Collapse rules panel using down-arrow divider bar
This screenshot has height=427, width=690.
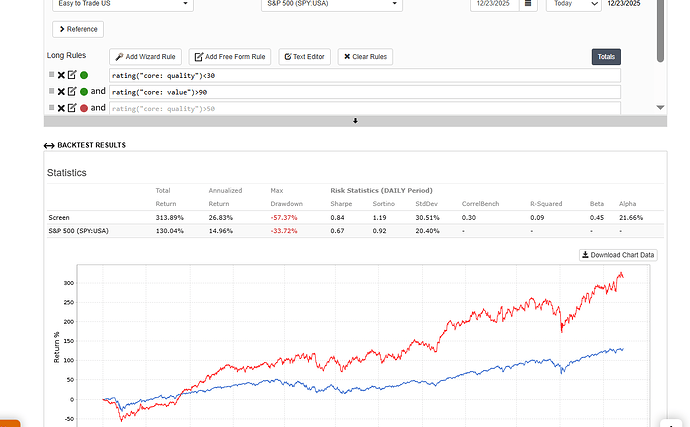click(x=355, y=121)
